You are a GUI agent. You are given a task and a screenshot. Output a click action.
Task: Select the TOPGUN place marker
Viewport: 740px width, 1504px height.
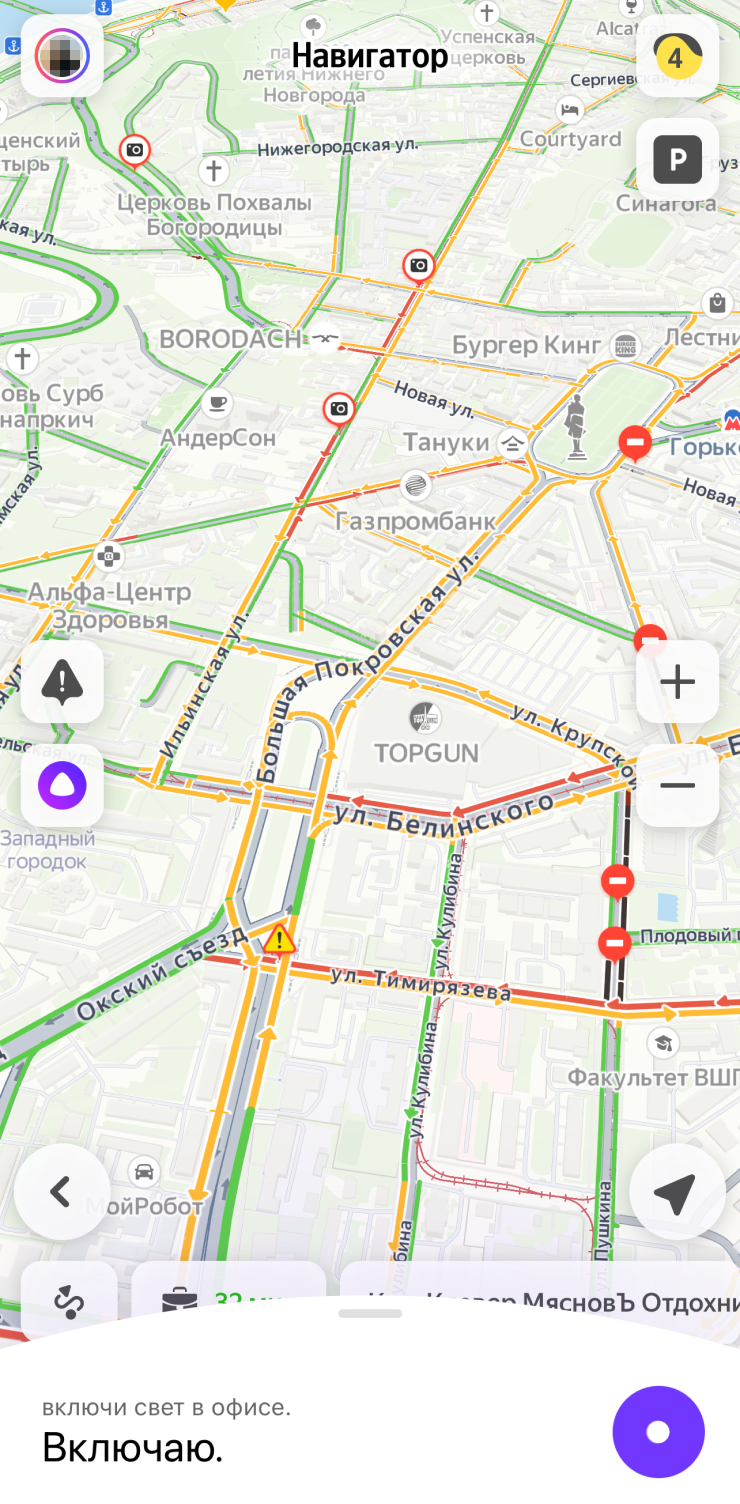(x=426, y=734)
